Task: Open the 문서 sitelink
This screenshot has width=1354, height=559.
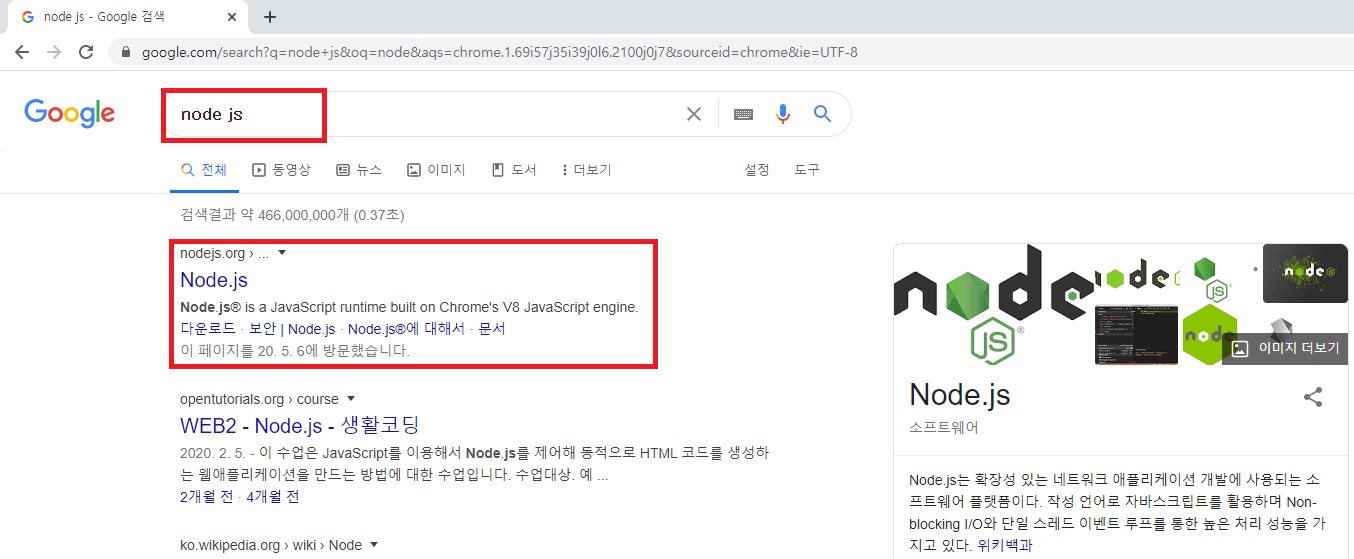Action: point(492,329)
